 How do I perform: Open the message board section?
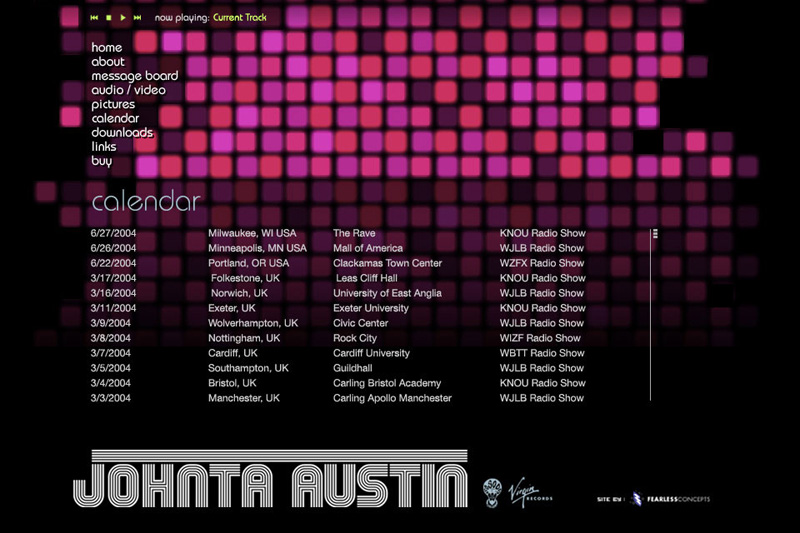(x=135, y=76)
